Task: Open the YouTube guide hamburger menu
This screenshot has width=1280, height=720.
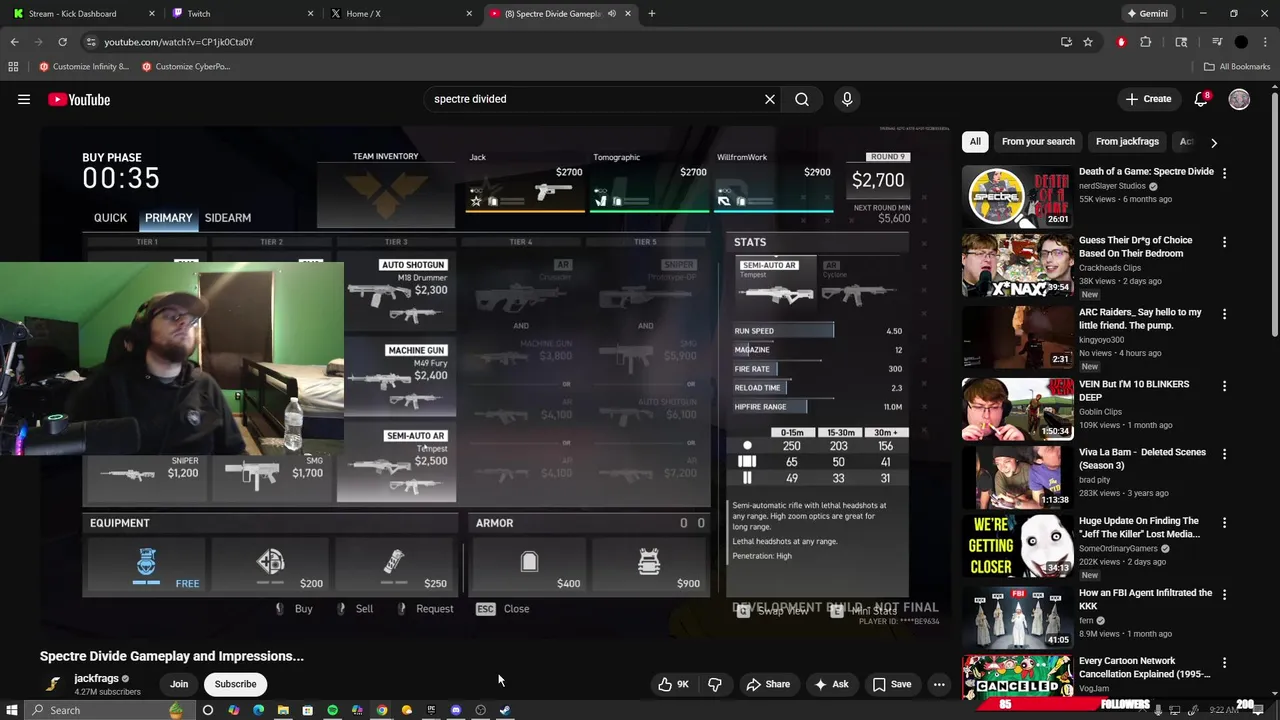Action: click(24, 99)
